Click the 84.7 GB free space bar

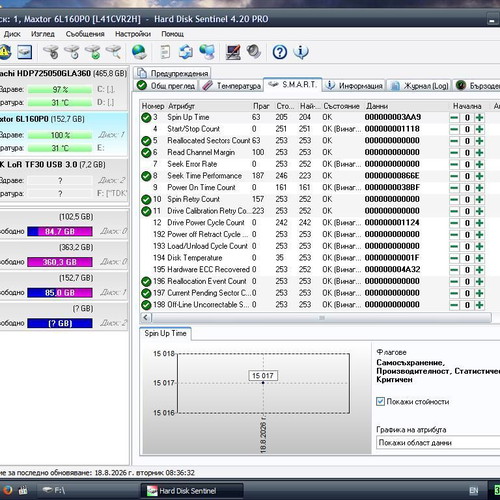point(60,231)
